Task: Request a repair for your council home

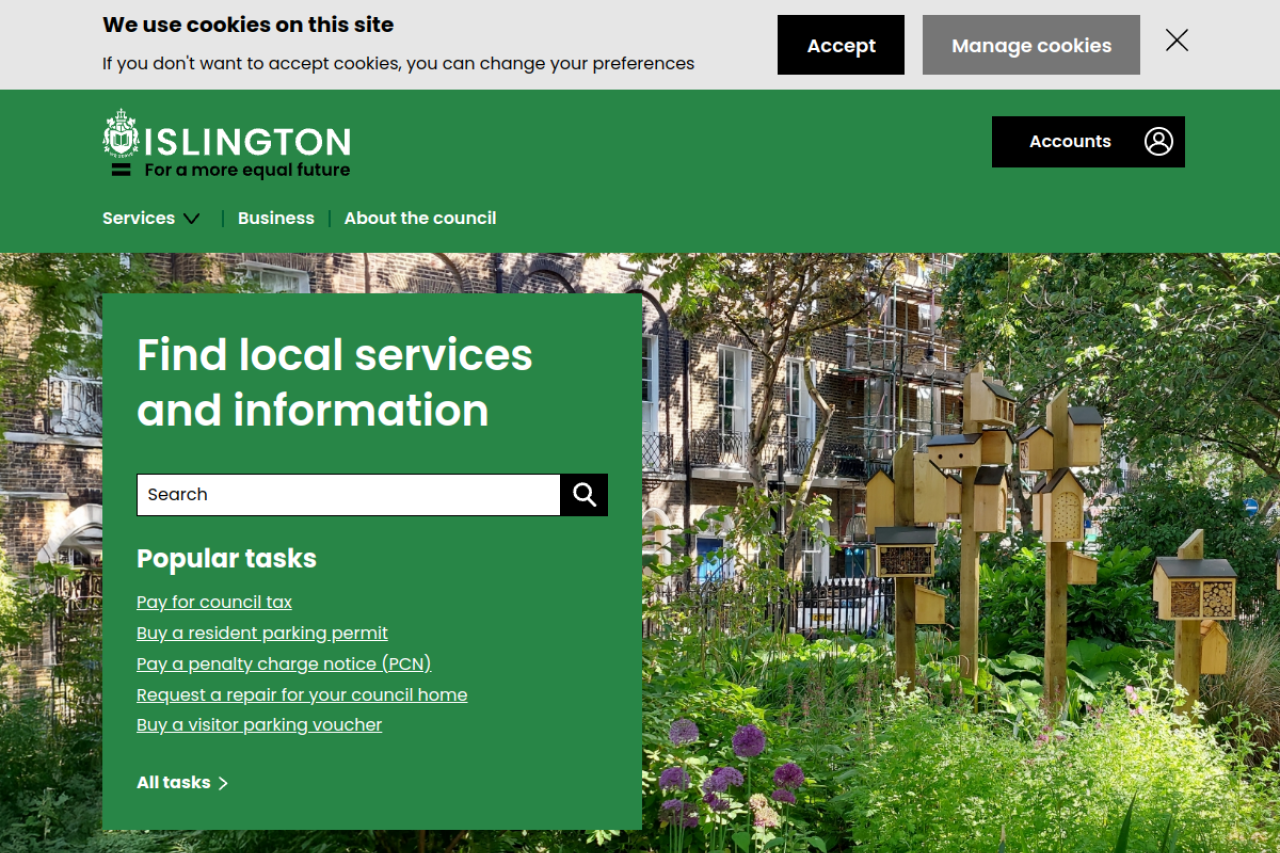Action: point(302,695)
